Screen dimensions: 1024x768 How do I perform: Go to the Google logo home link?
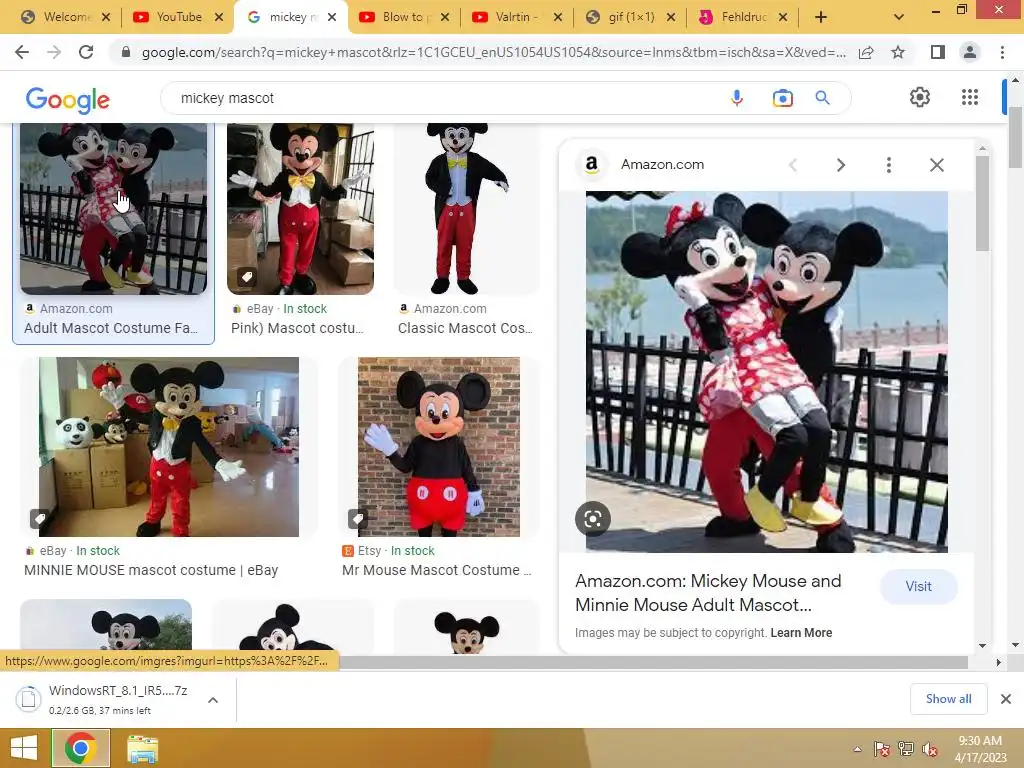[68, 99]
